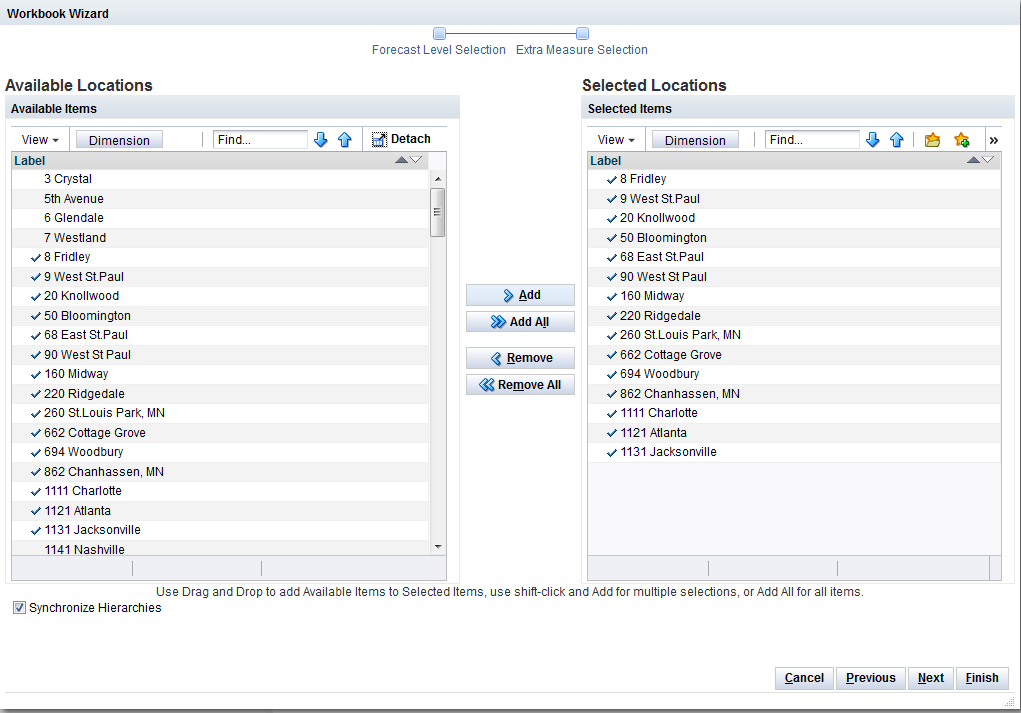Click Find previous up arrow in Available Items

click(x=344, y=139)
